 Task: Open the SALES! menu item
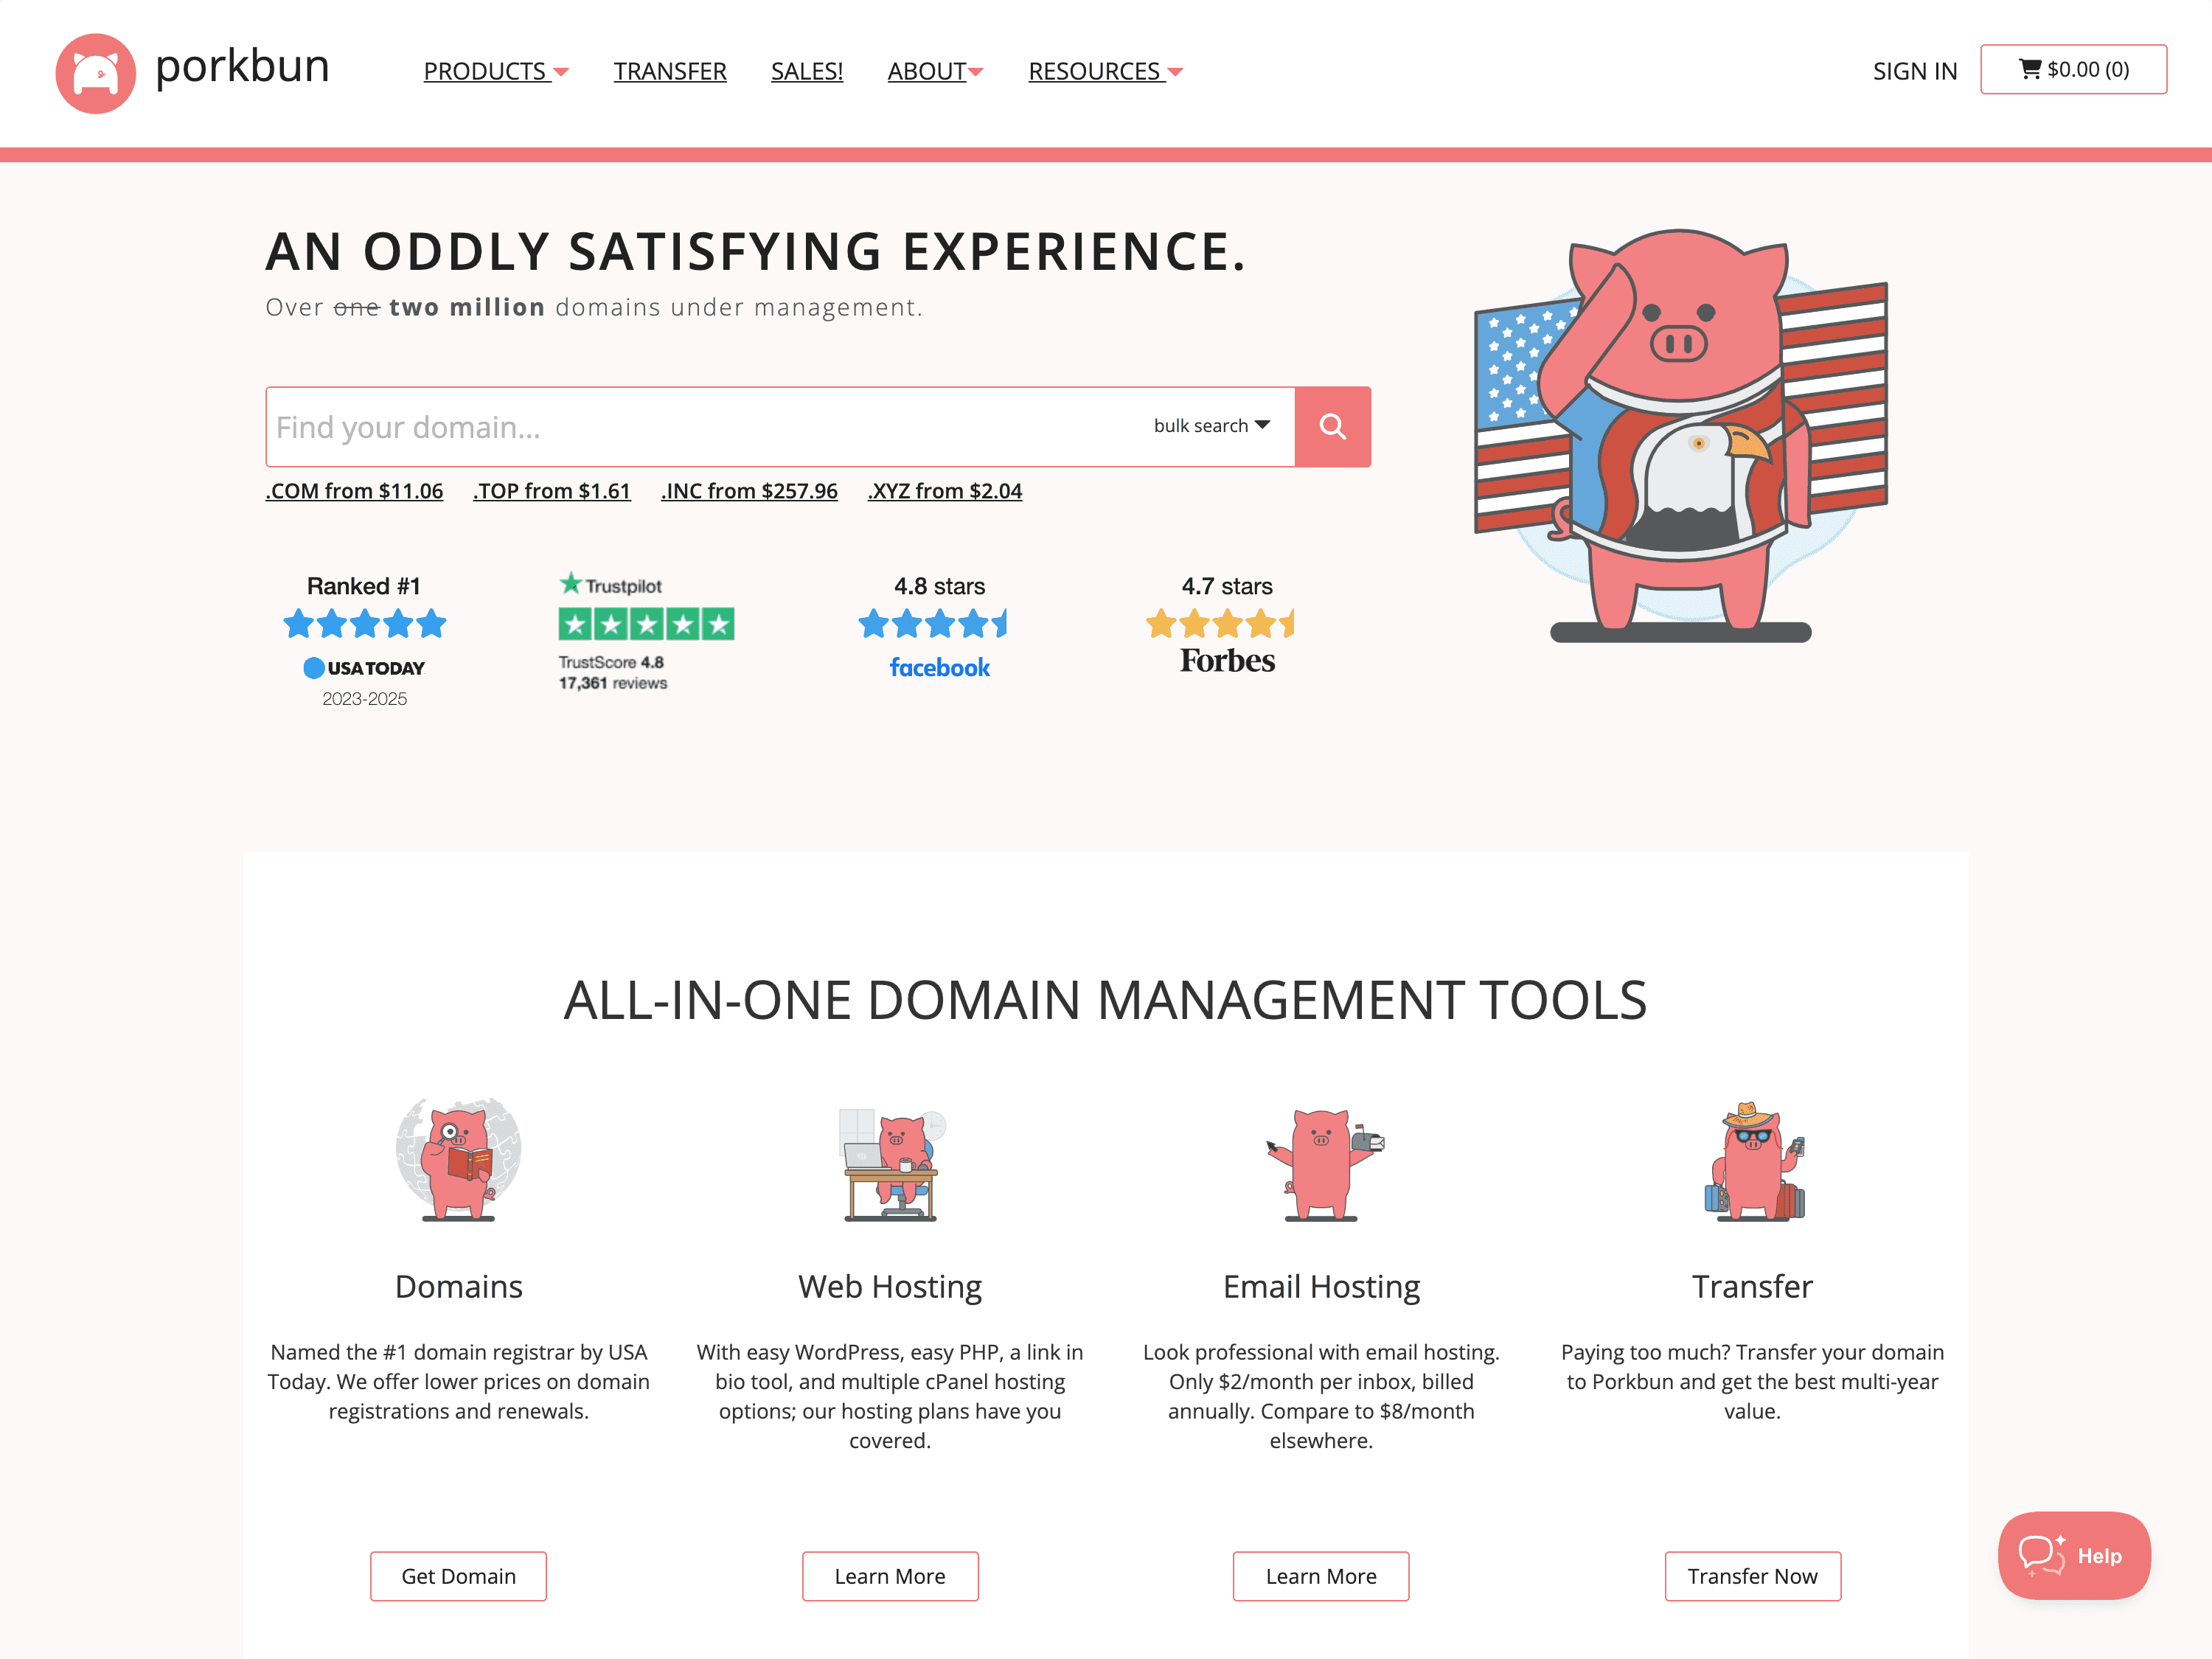click(x=807, y=71)
